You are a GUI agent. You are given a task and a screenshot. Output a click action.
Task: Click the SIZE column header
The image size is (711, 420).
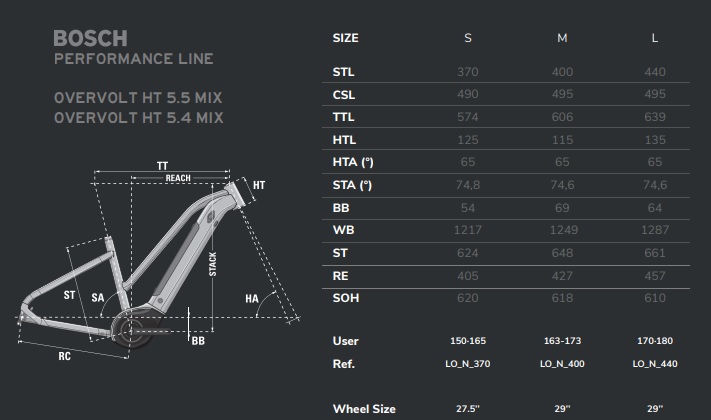tap(345, 38)
